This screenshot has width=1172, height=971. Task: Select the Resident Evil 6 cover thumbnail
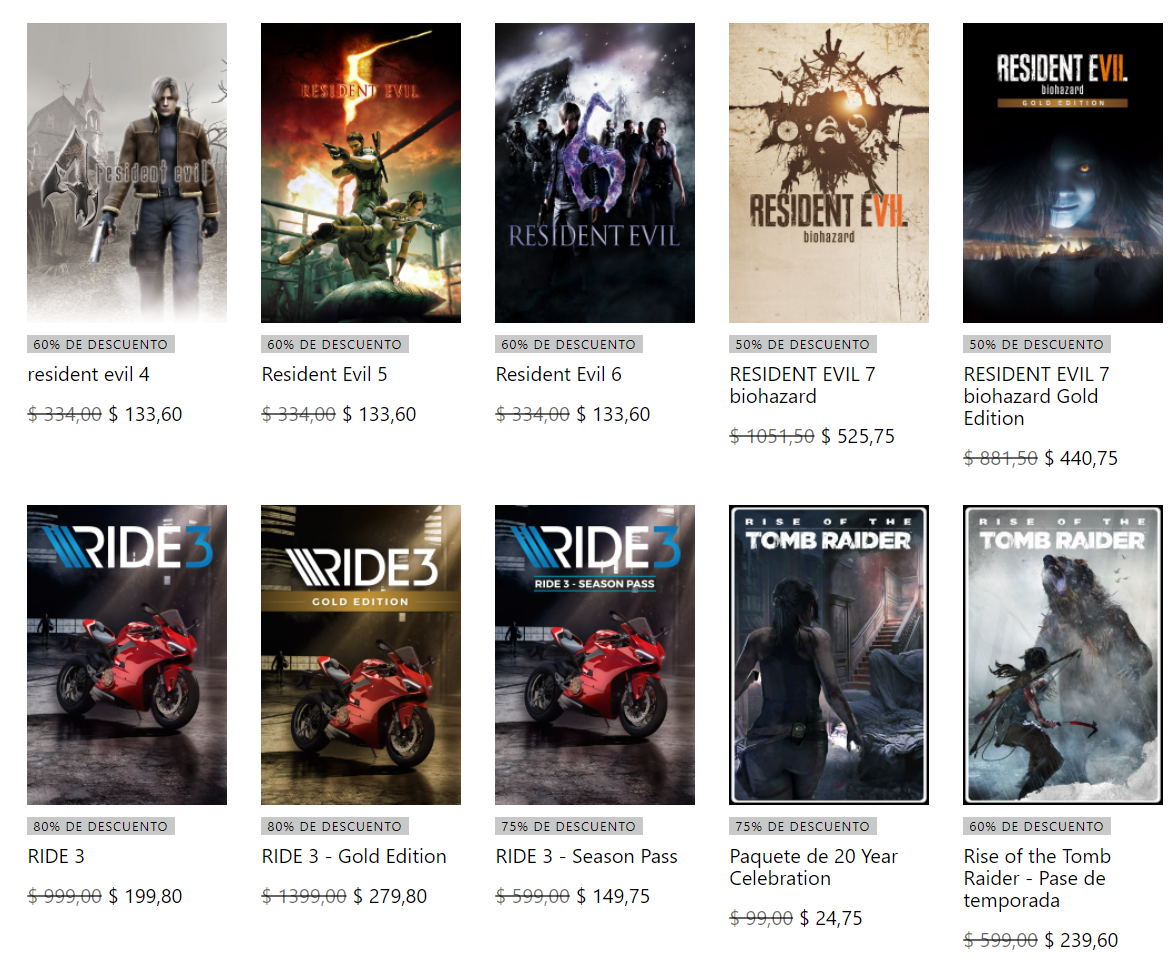click(x=595, y=173)
